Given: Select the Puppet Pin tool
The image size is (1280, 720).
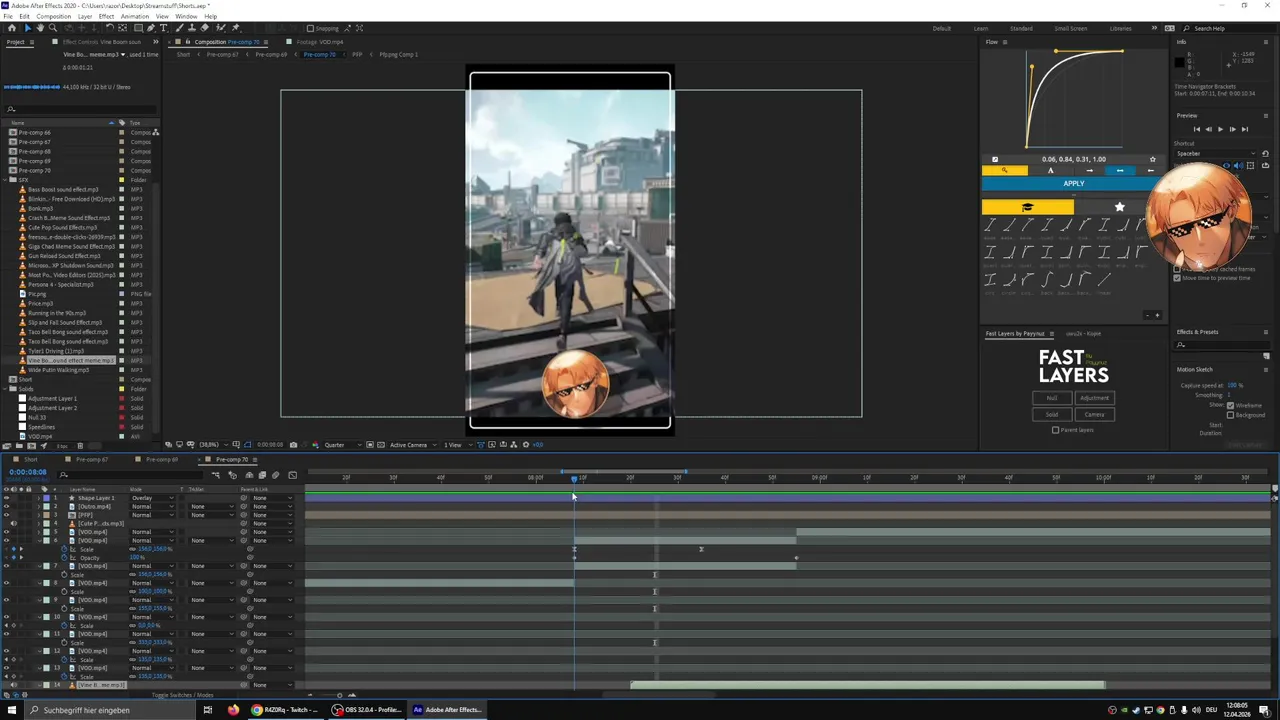Looking at the screenshot, I should (x=235, y=28).
